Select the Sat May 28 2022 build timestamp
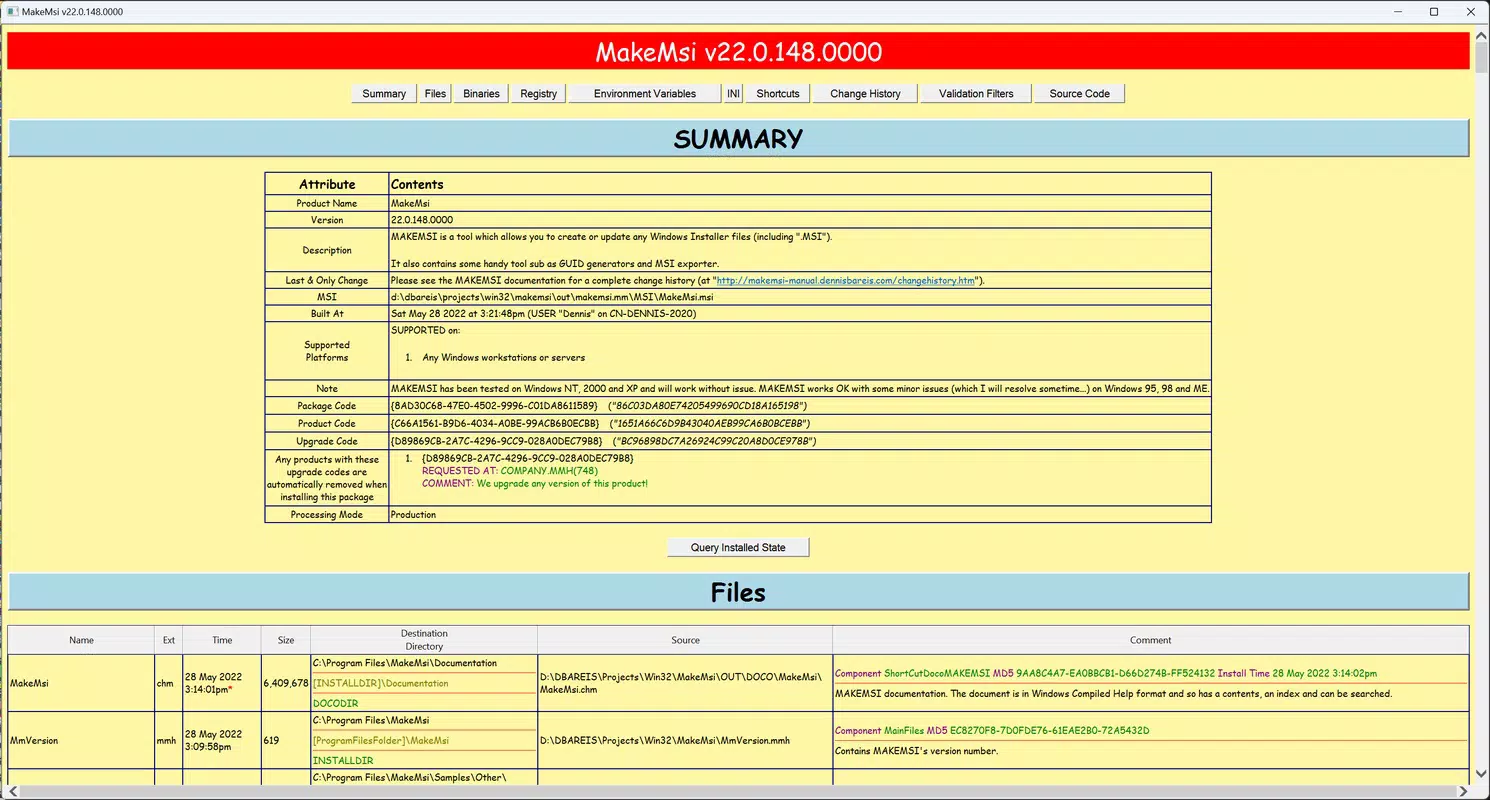This screenshot has width=1490, height=800. pyautogui.click(x=543, y=314)
